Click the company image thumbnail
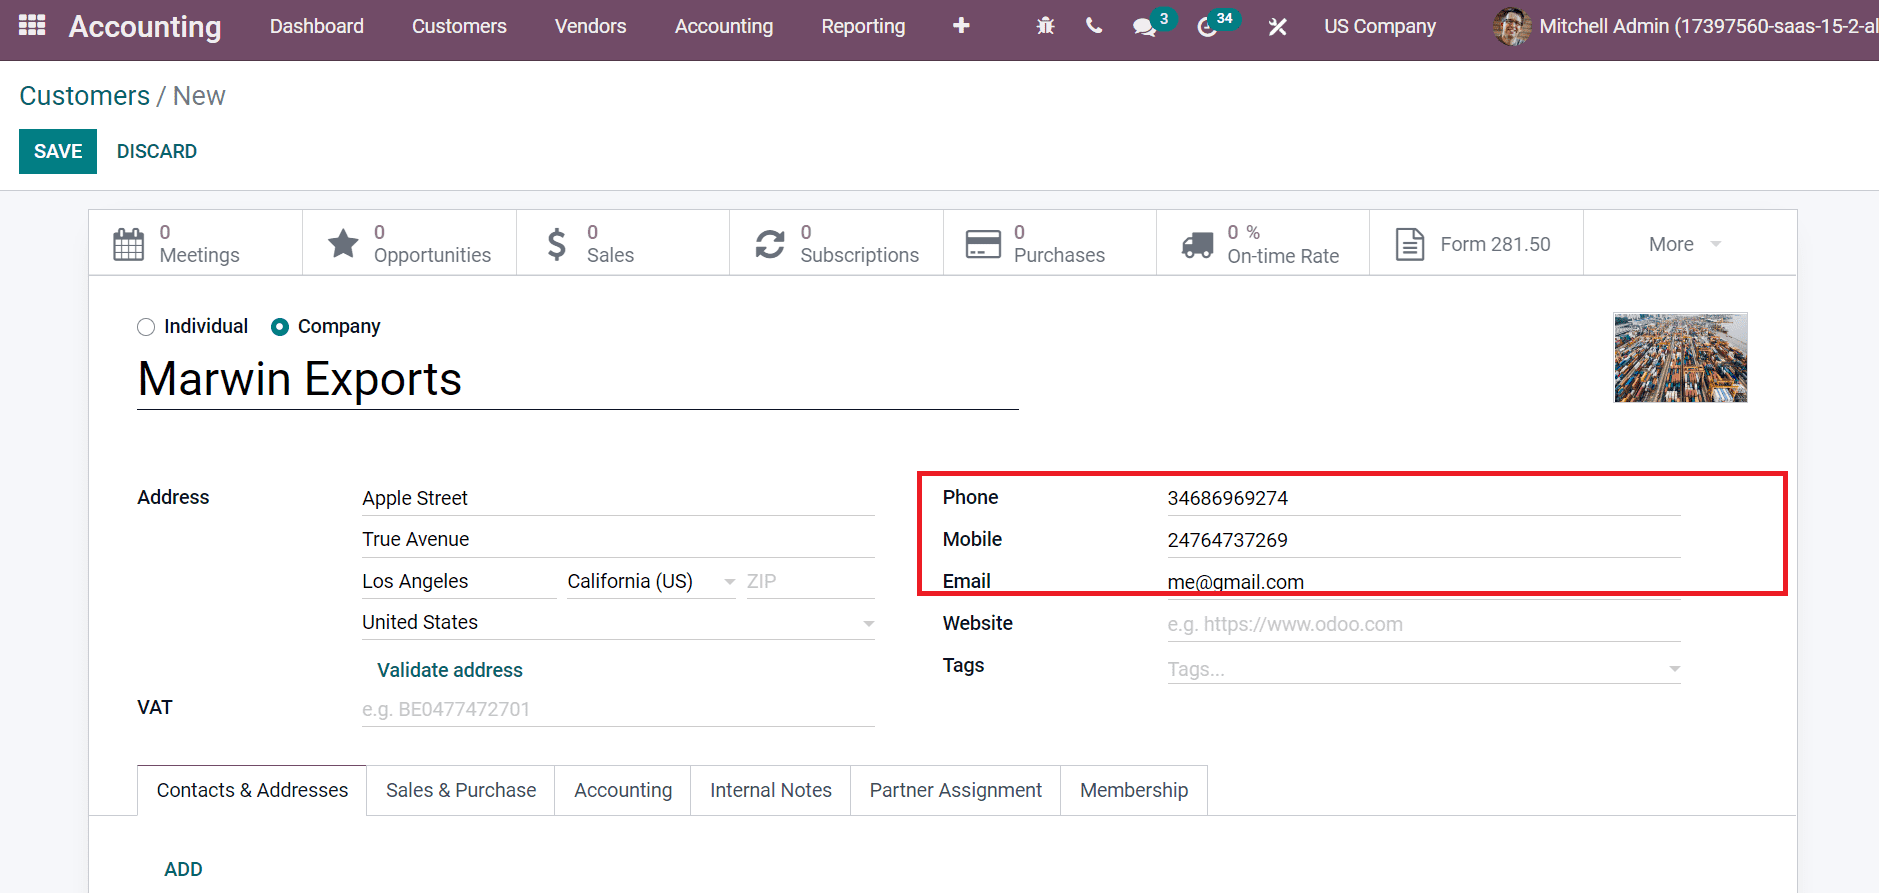Image resolution: width=1879 pixels, height=893 pixels. (1680, 357)
